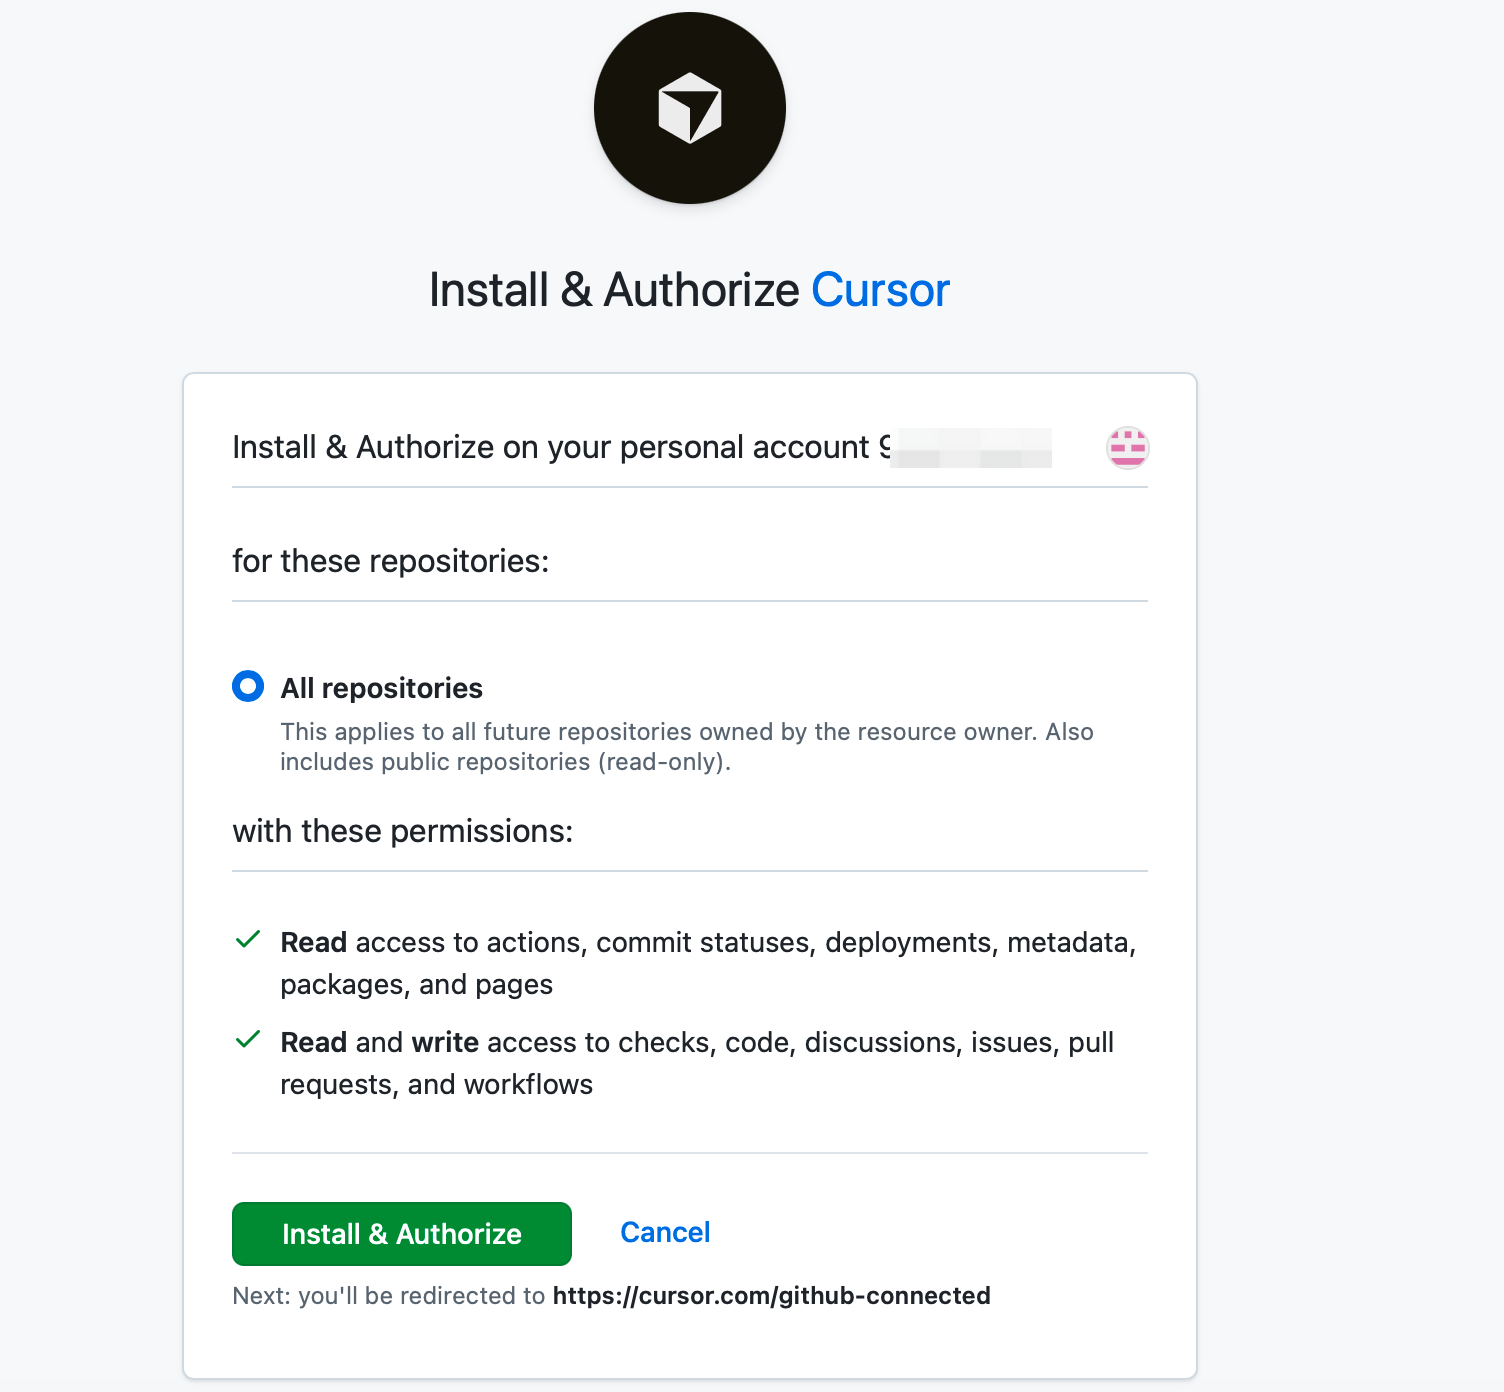Click the "for these repositories:" section heading

[391, 561]
